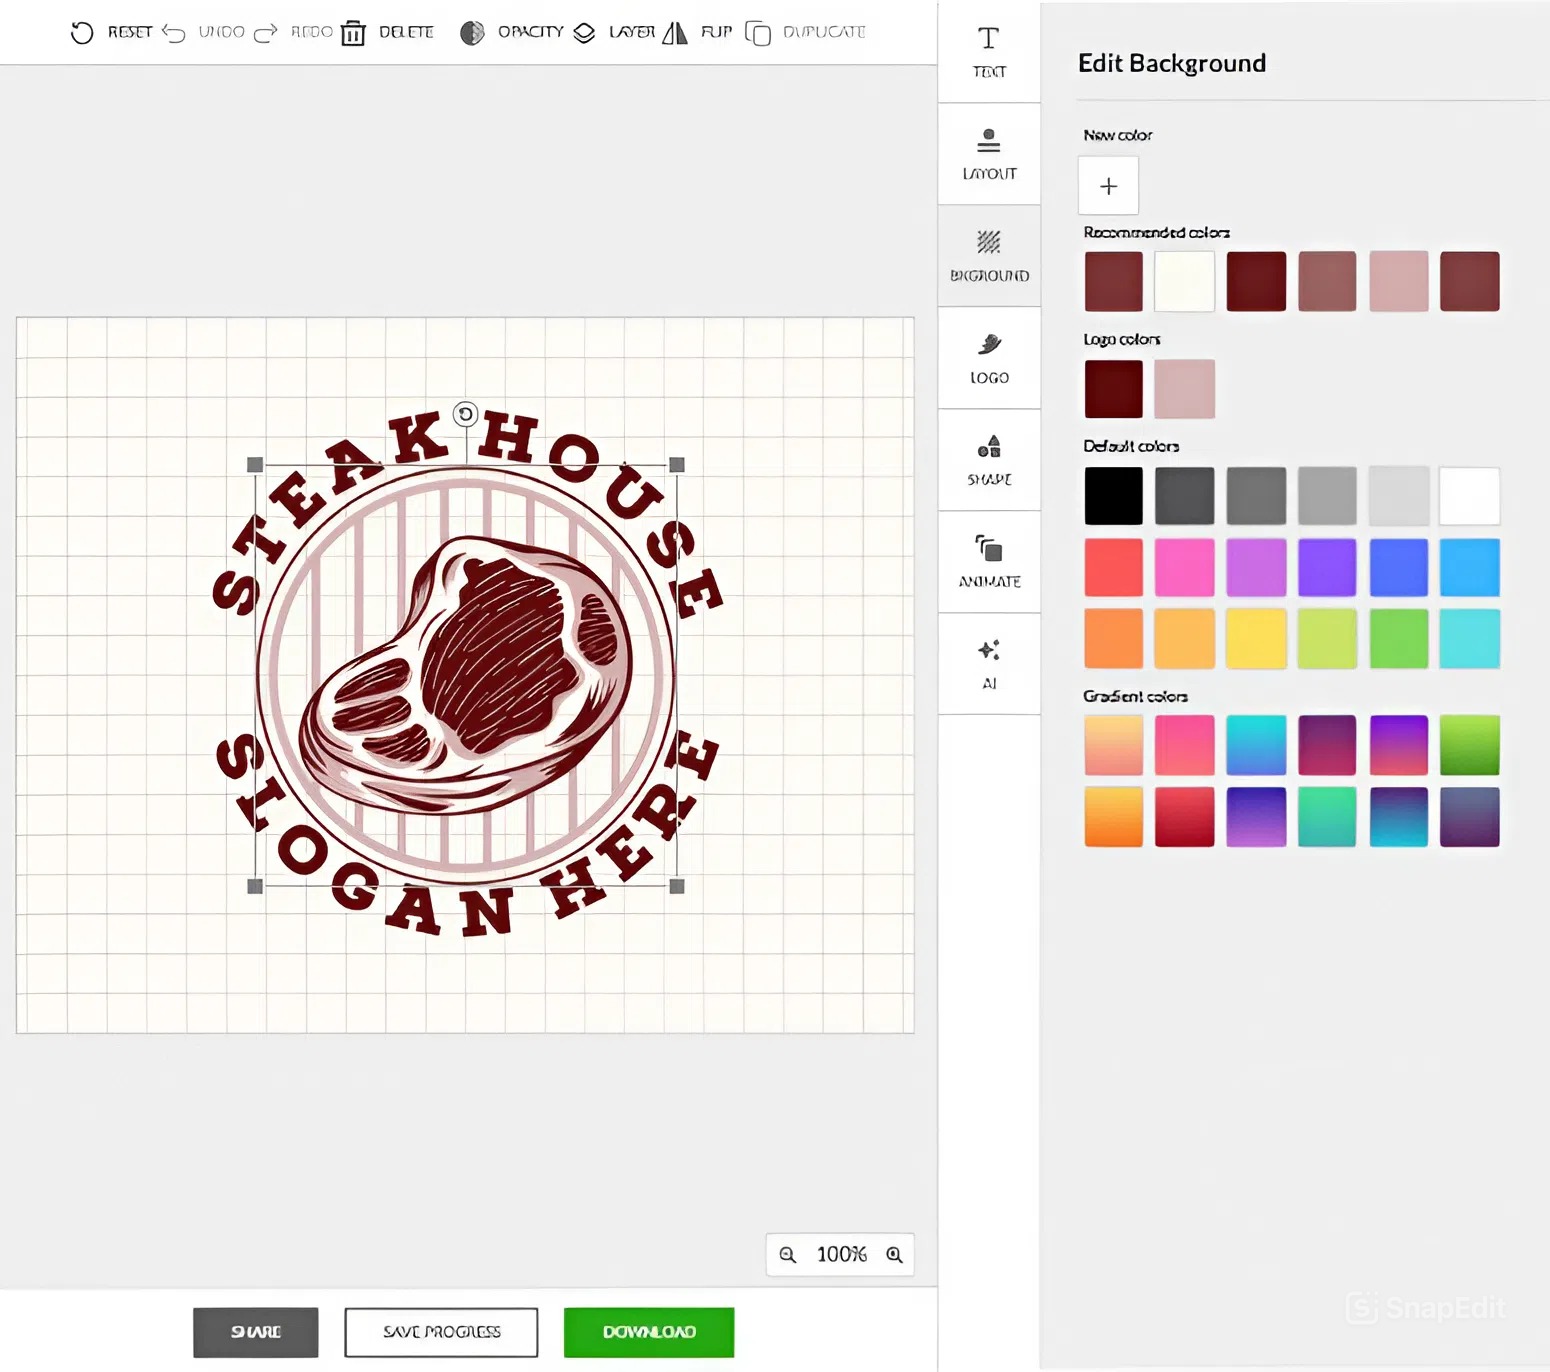Choose the black default color swatch
The height and width of the screenshot is (1372, 1550).
(x=1113, y=496)
